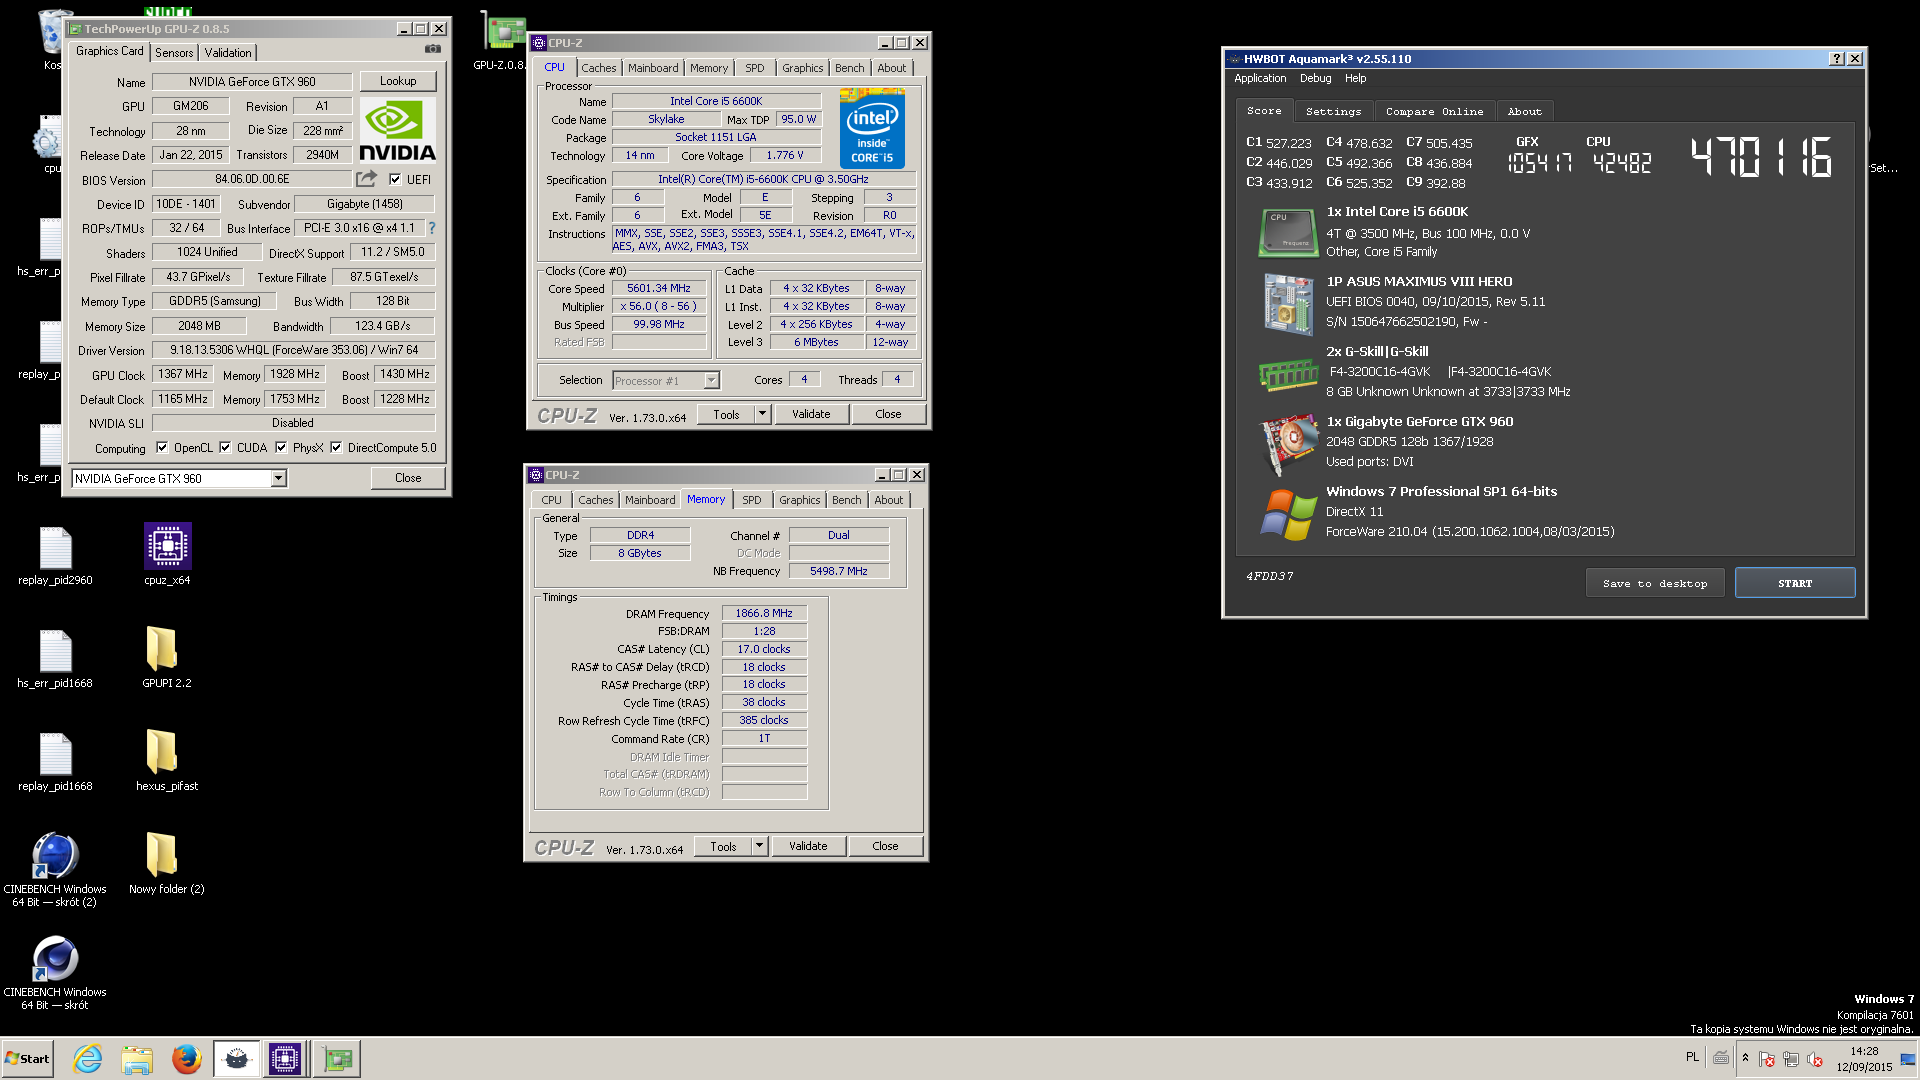This screenshot has width=1920, height=1080.
Task: Click the Intel Core i5 logo in CPU-Z
Action: [x=872, y=128]
